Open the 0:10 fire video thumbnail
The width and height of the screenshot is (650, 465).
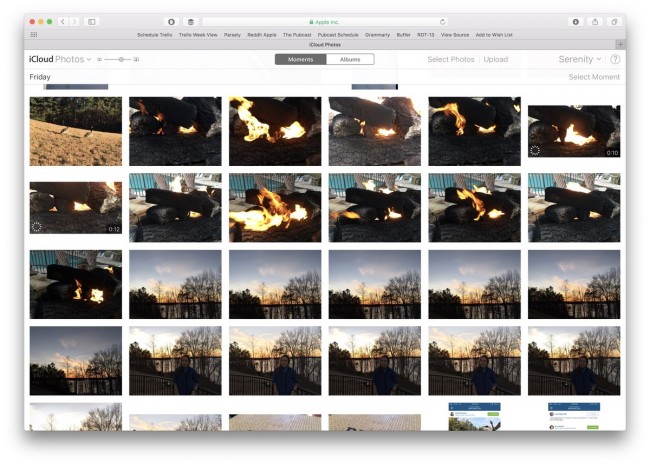pyautogui.click(x=574, y=131)
